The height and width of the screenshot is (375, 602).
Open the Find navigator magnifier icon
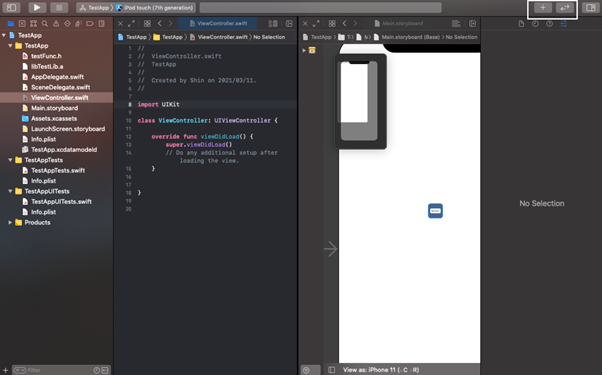45,24
